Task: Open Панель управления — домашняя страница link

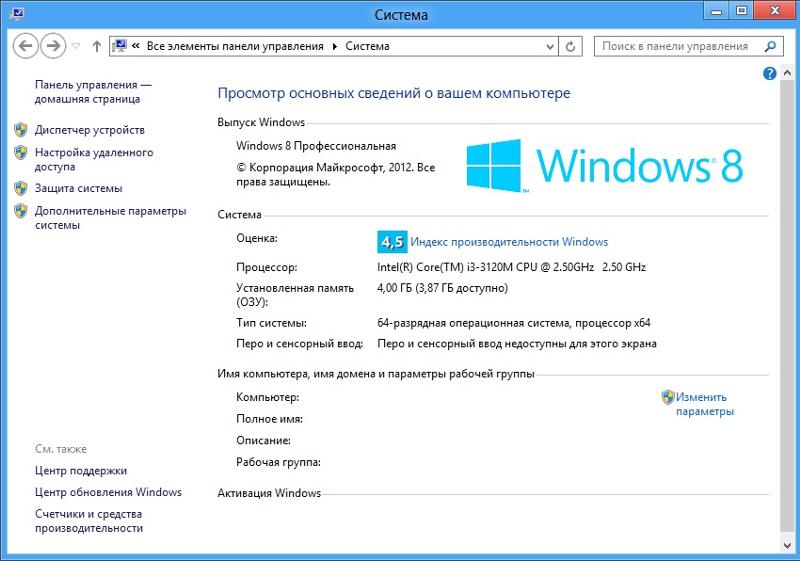Action: point(93,92)
